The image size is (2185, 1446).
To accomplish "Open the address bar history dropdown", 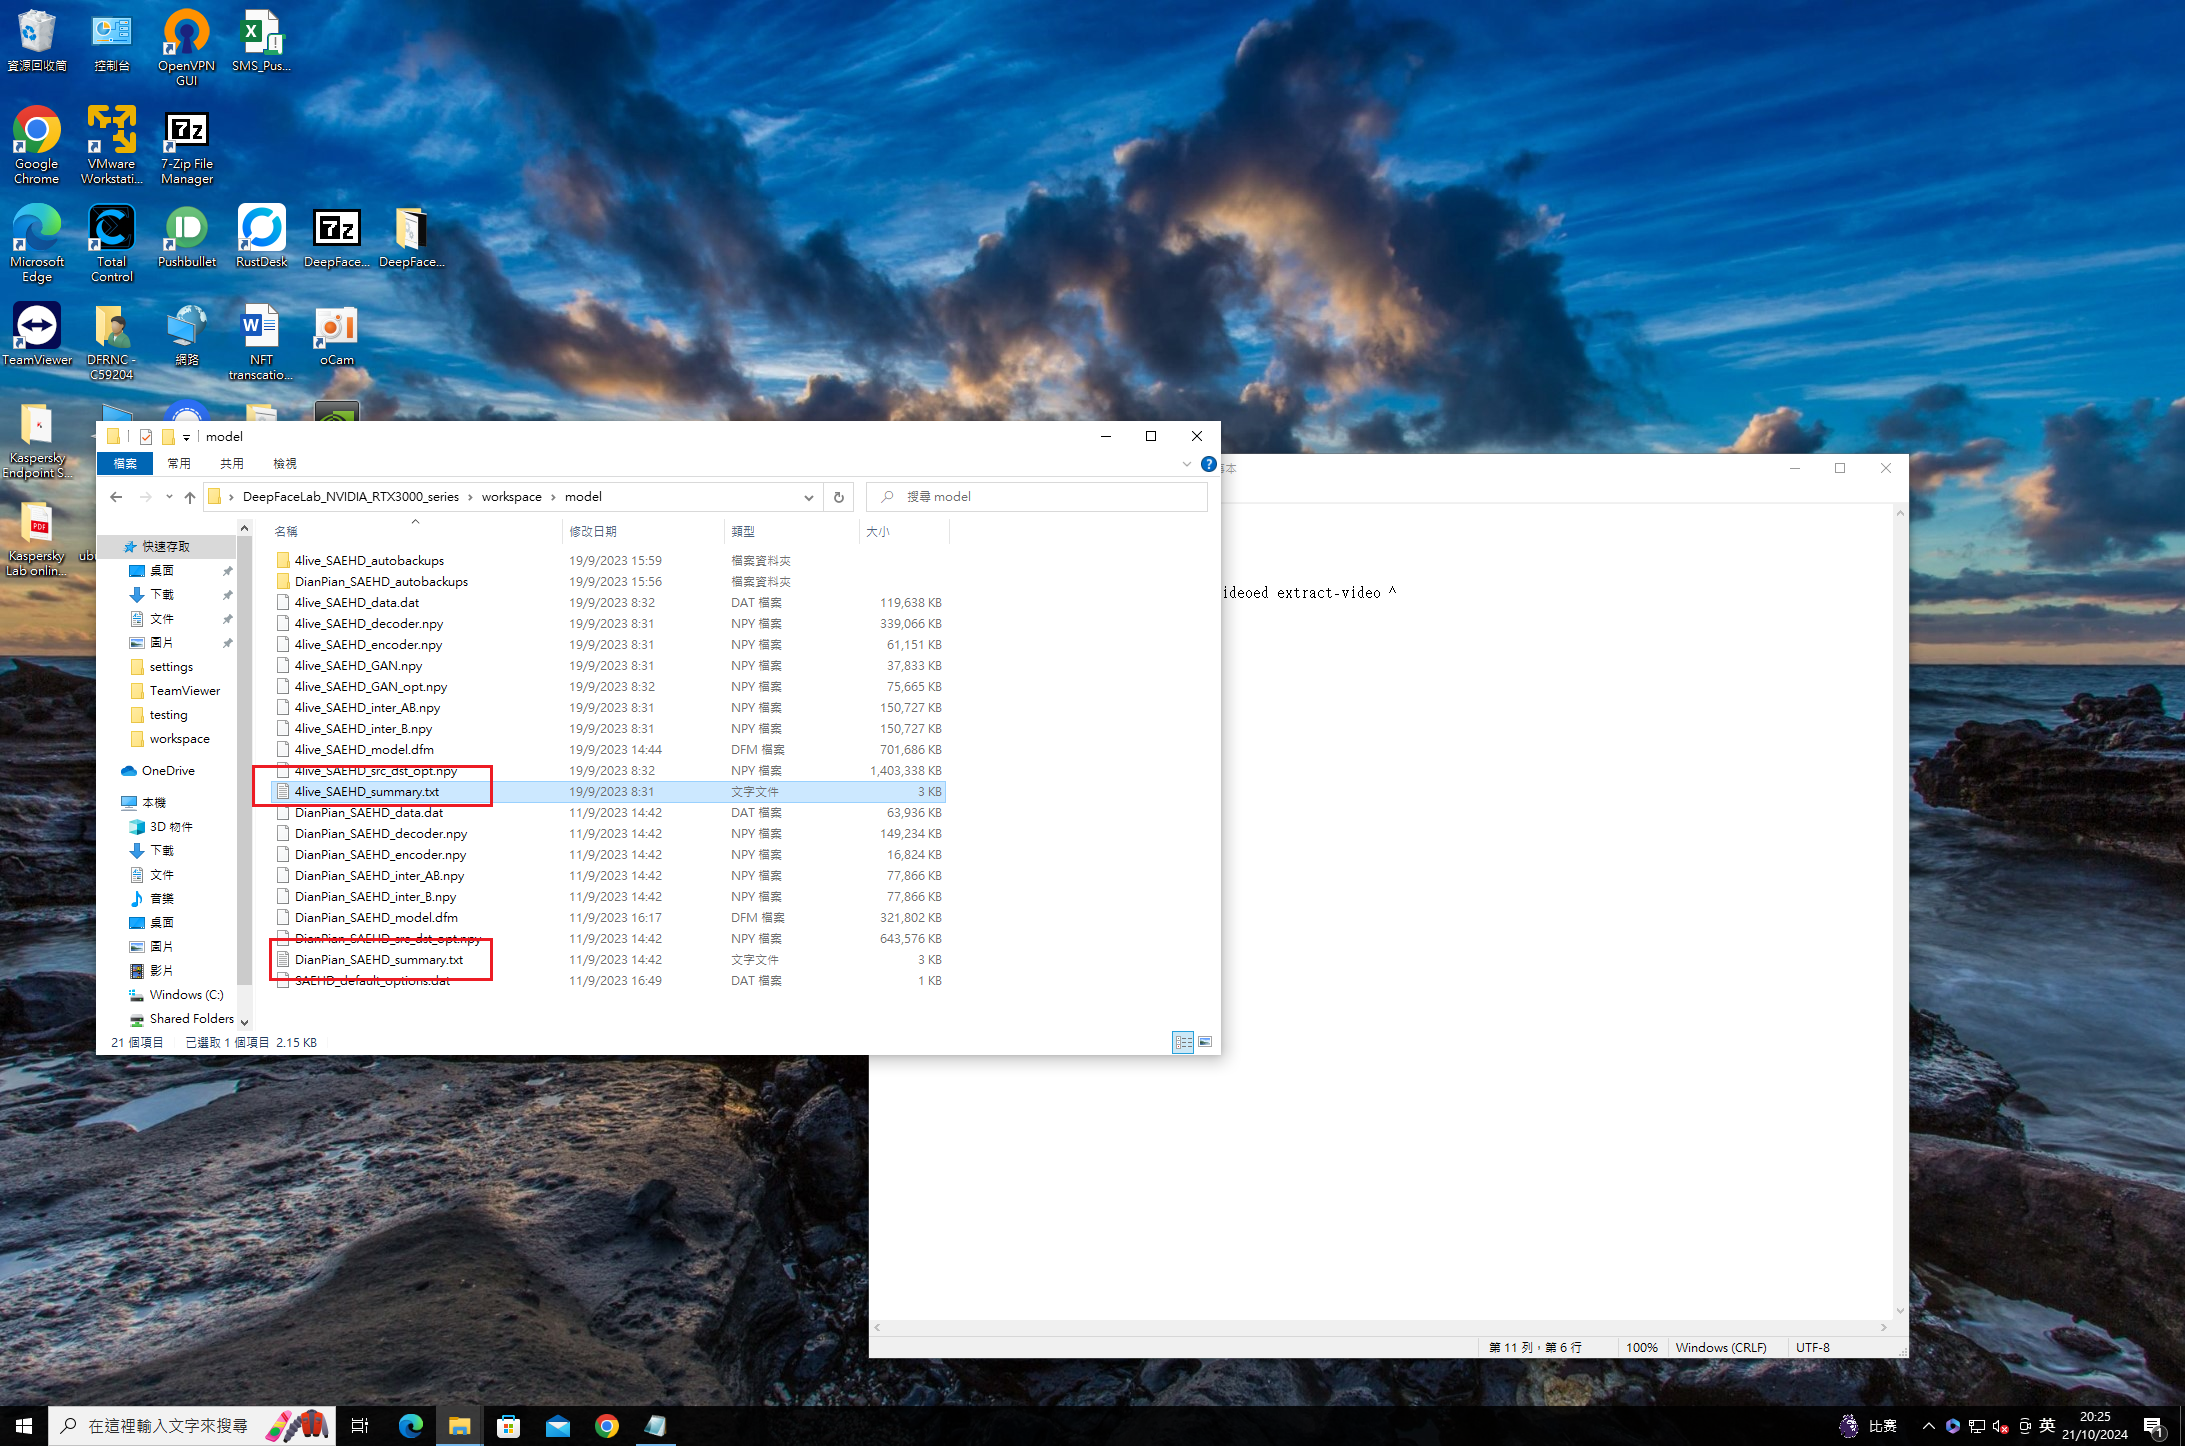I will [808, 497].
